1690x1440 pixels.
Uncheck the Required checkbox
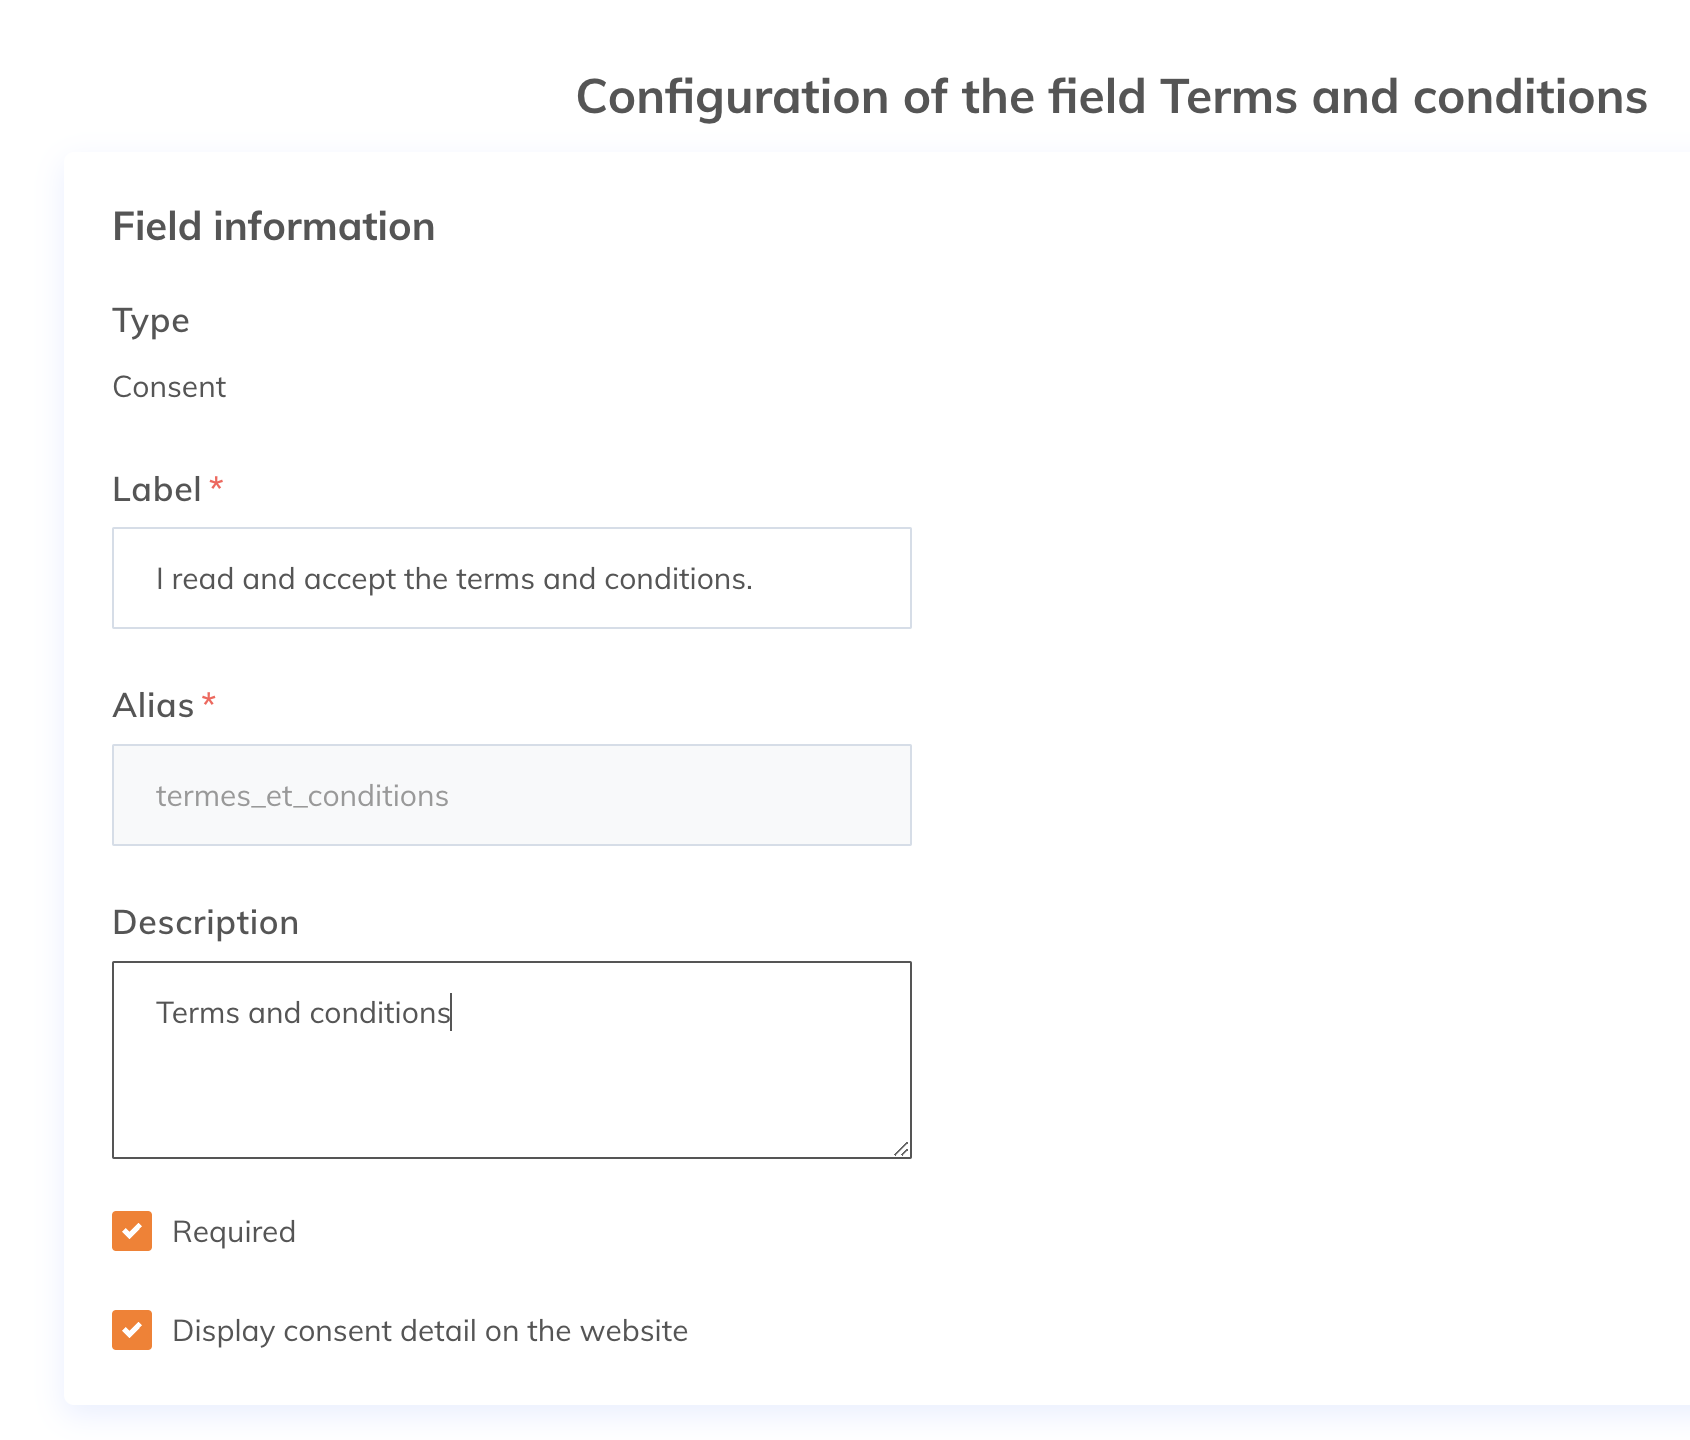tap(132, 1231)
